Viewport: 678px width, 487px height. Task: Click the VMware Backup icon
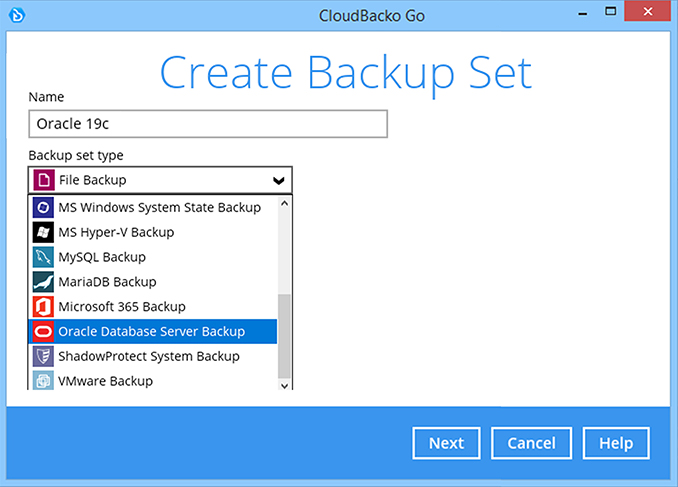[43, 380]
